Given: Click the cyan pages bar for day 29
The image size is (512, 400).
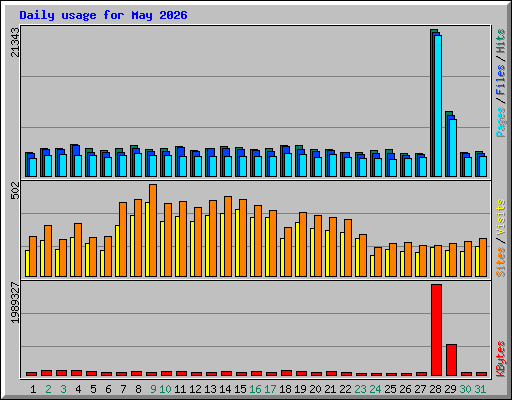Looking at the screenshot, I should [x=453, y=148].
